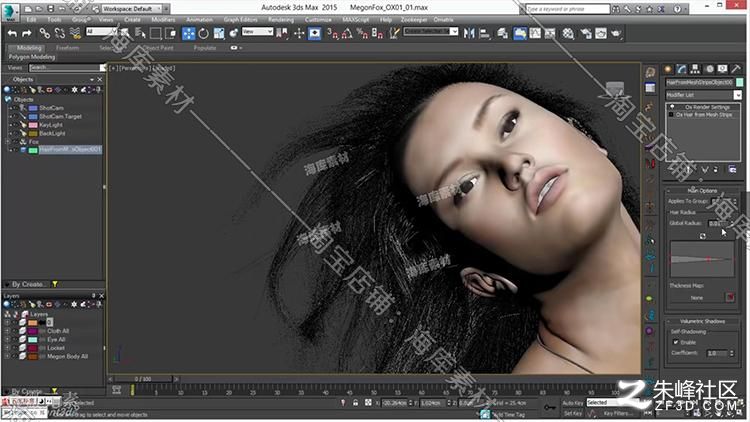This screenshot has height=422, width=750.
Task: Select the Megon Body All layer
Action: click(67, 356)
